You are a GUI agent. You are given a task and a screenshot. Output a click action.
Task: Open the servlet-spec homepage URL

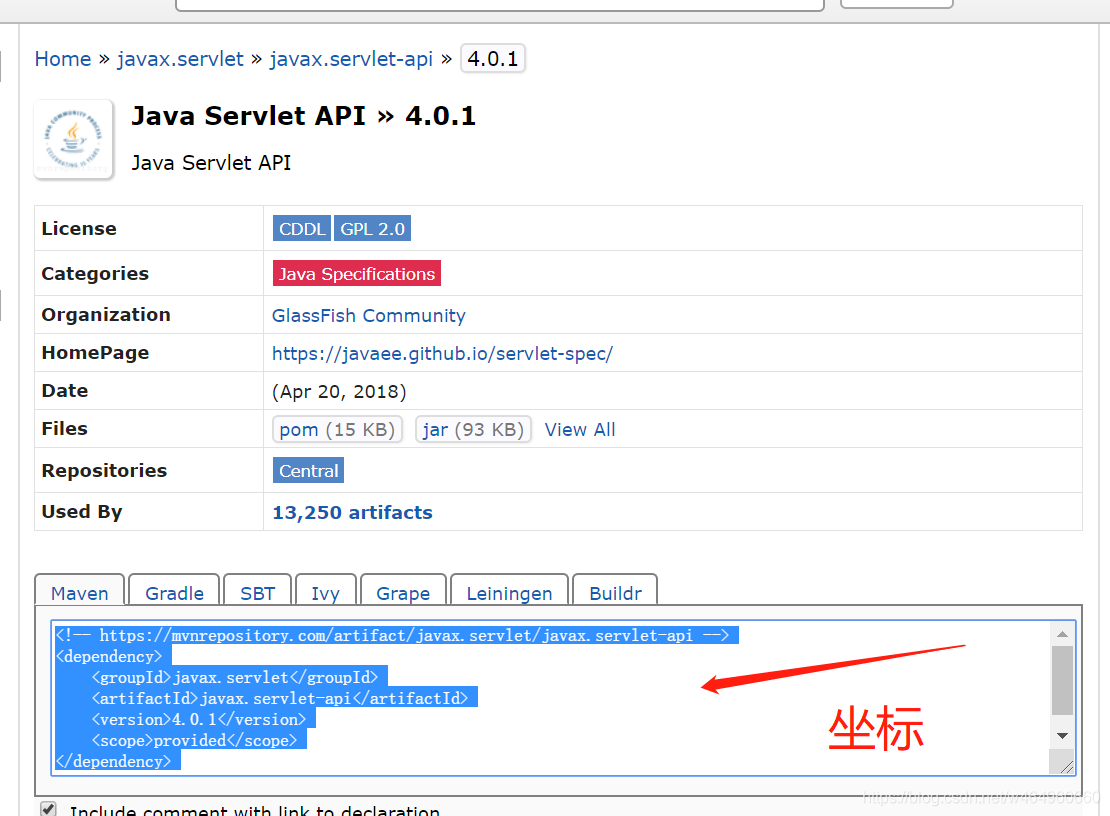tap(442, 353)
